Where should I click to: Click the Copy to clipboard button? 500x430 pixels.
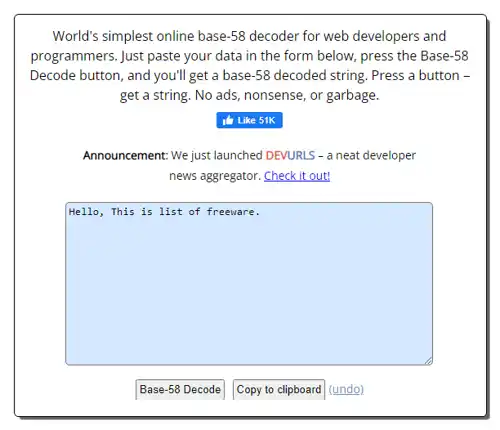(x=279, y=389)
